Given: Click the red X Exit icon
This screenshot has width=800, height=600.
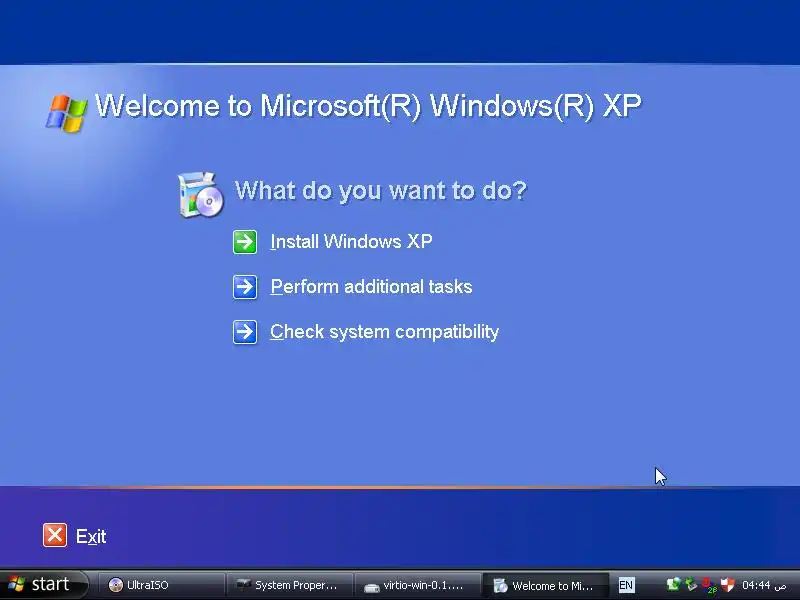Looking at the screenshot, I should tap(55, 535).
